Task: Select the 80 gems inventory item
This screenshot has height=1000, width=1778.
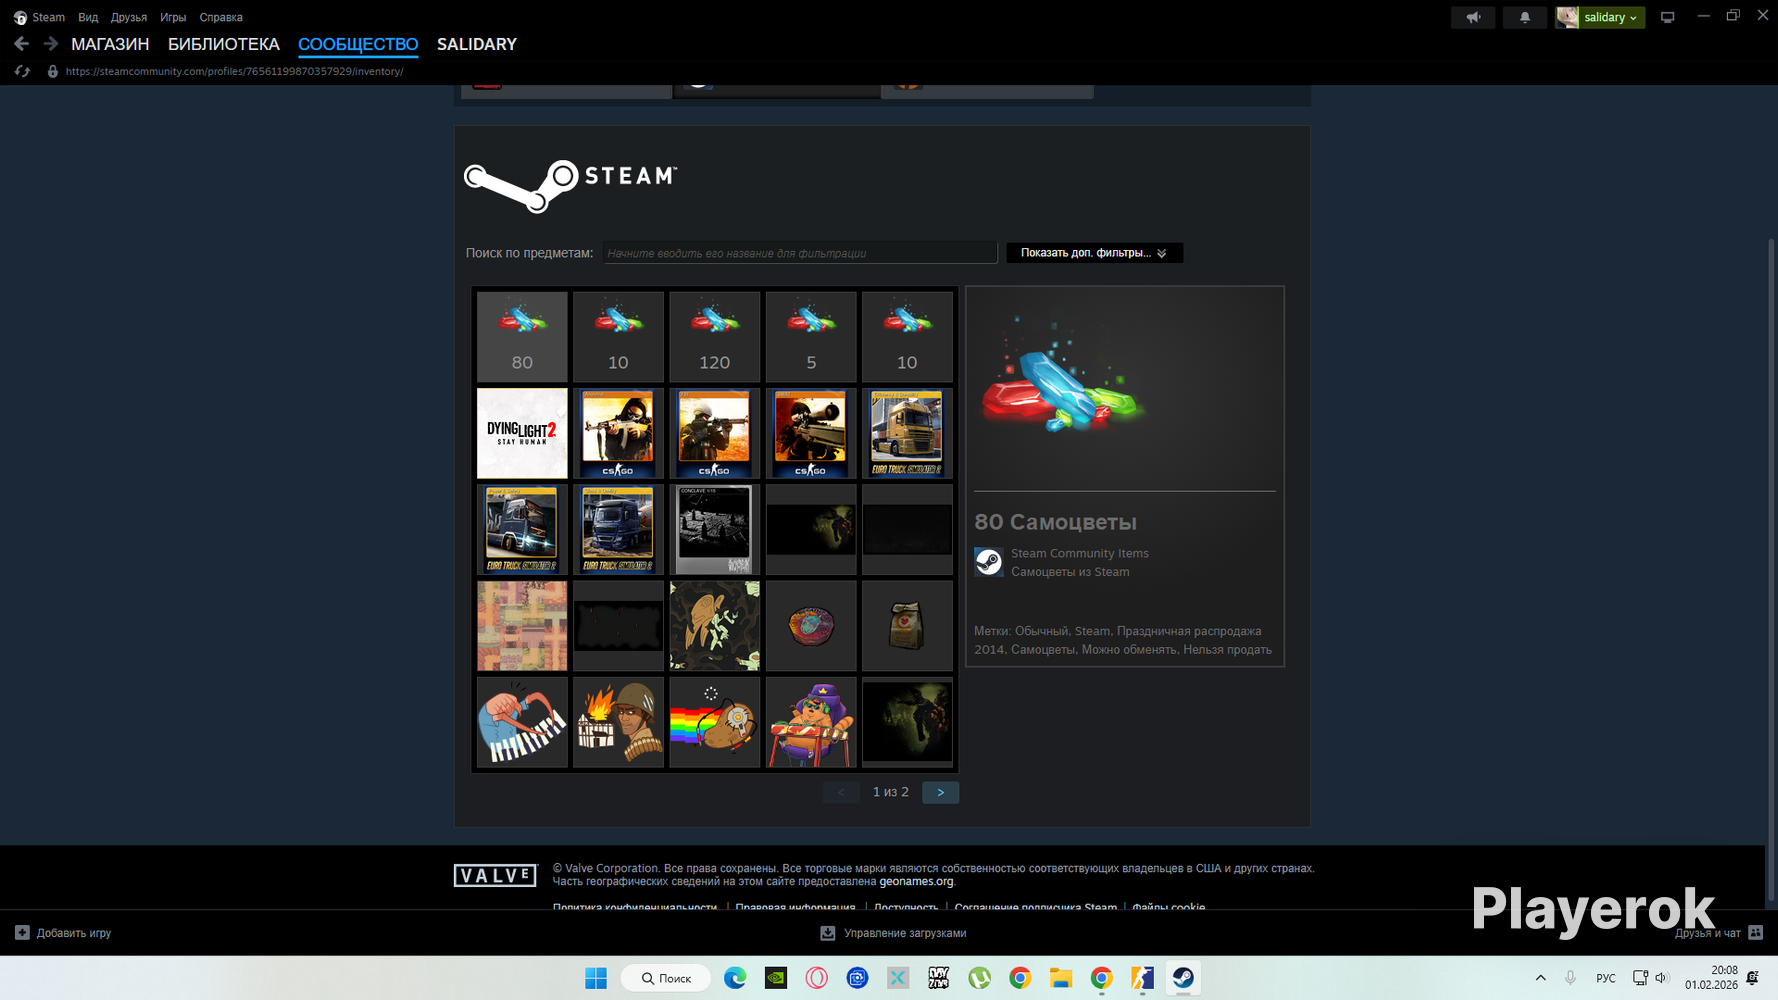Action: point(522,337)
